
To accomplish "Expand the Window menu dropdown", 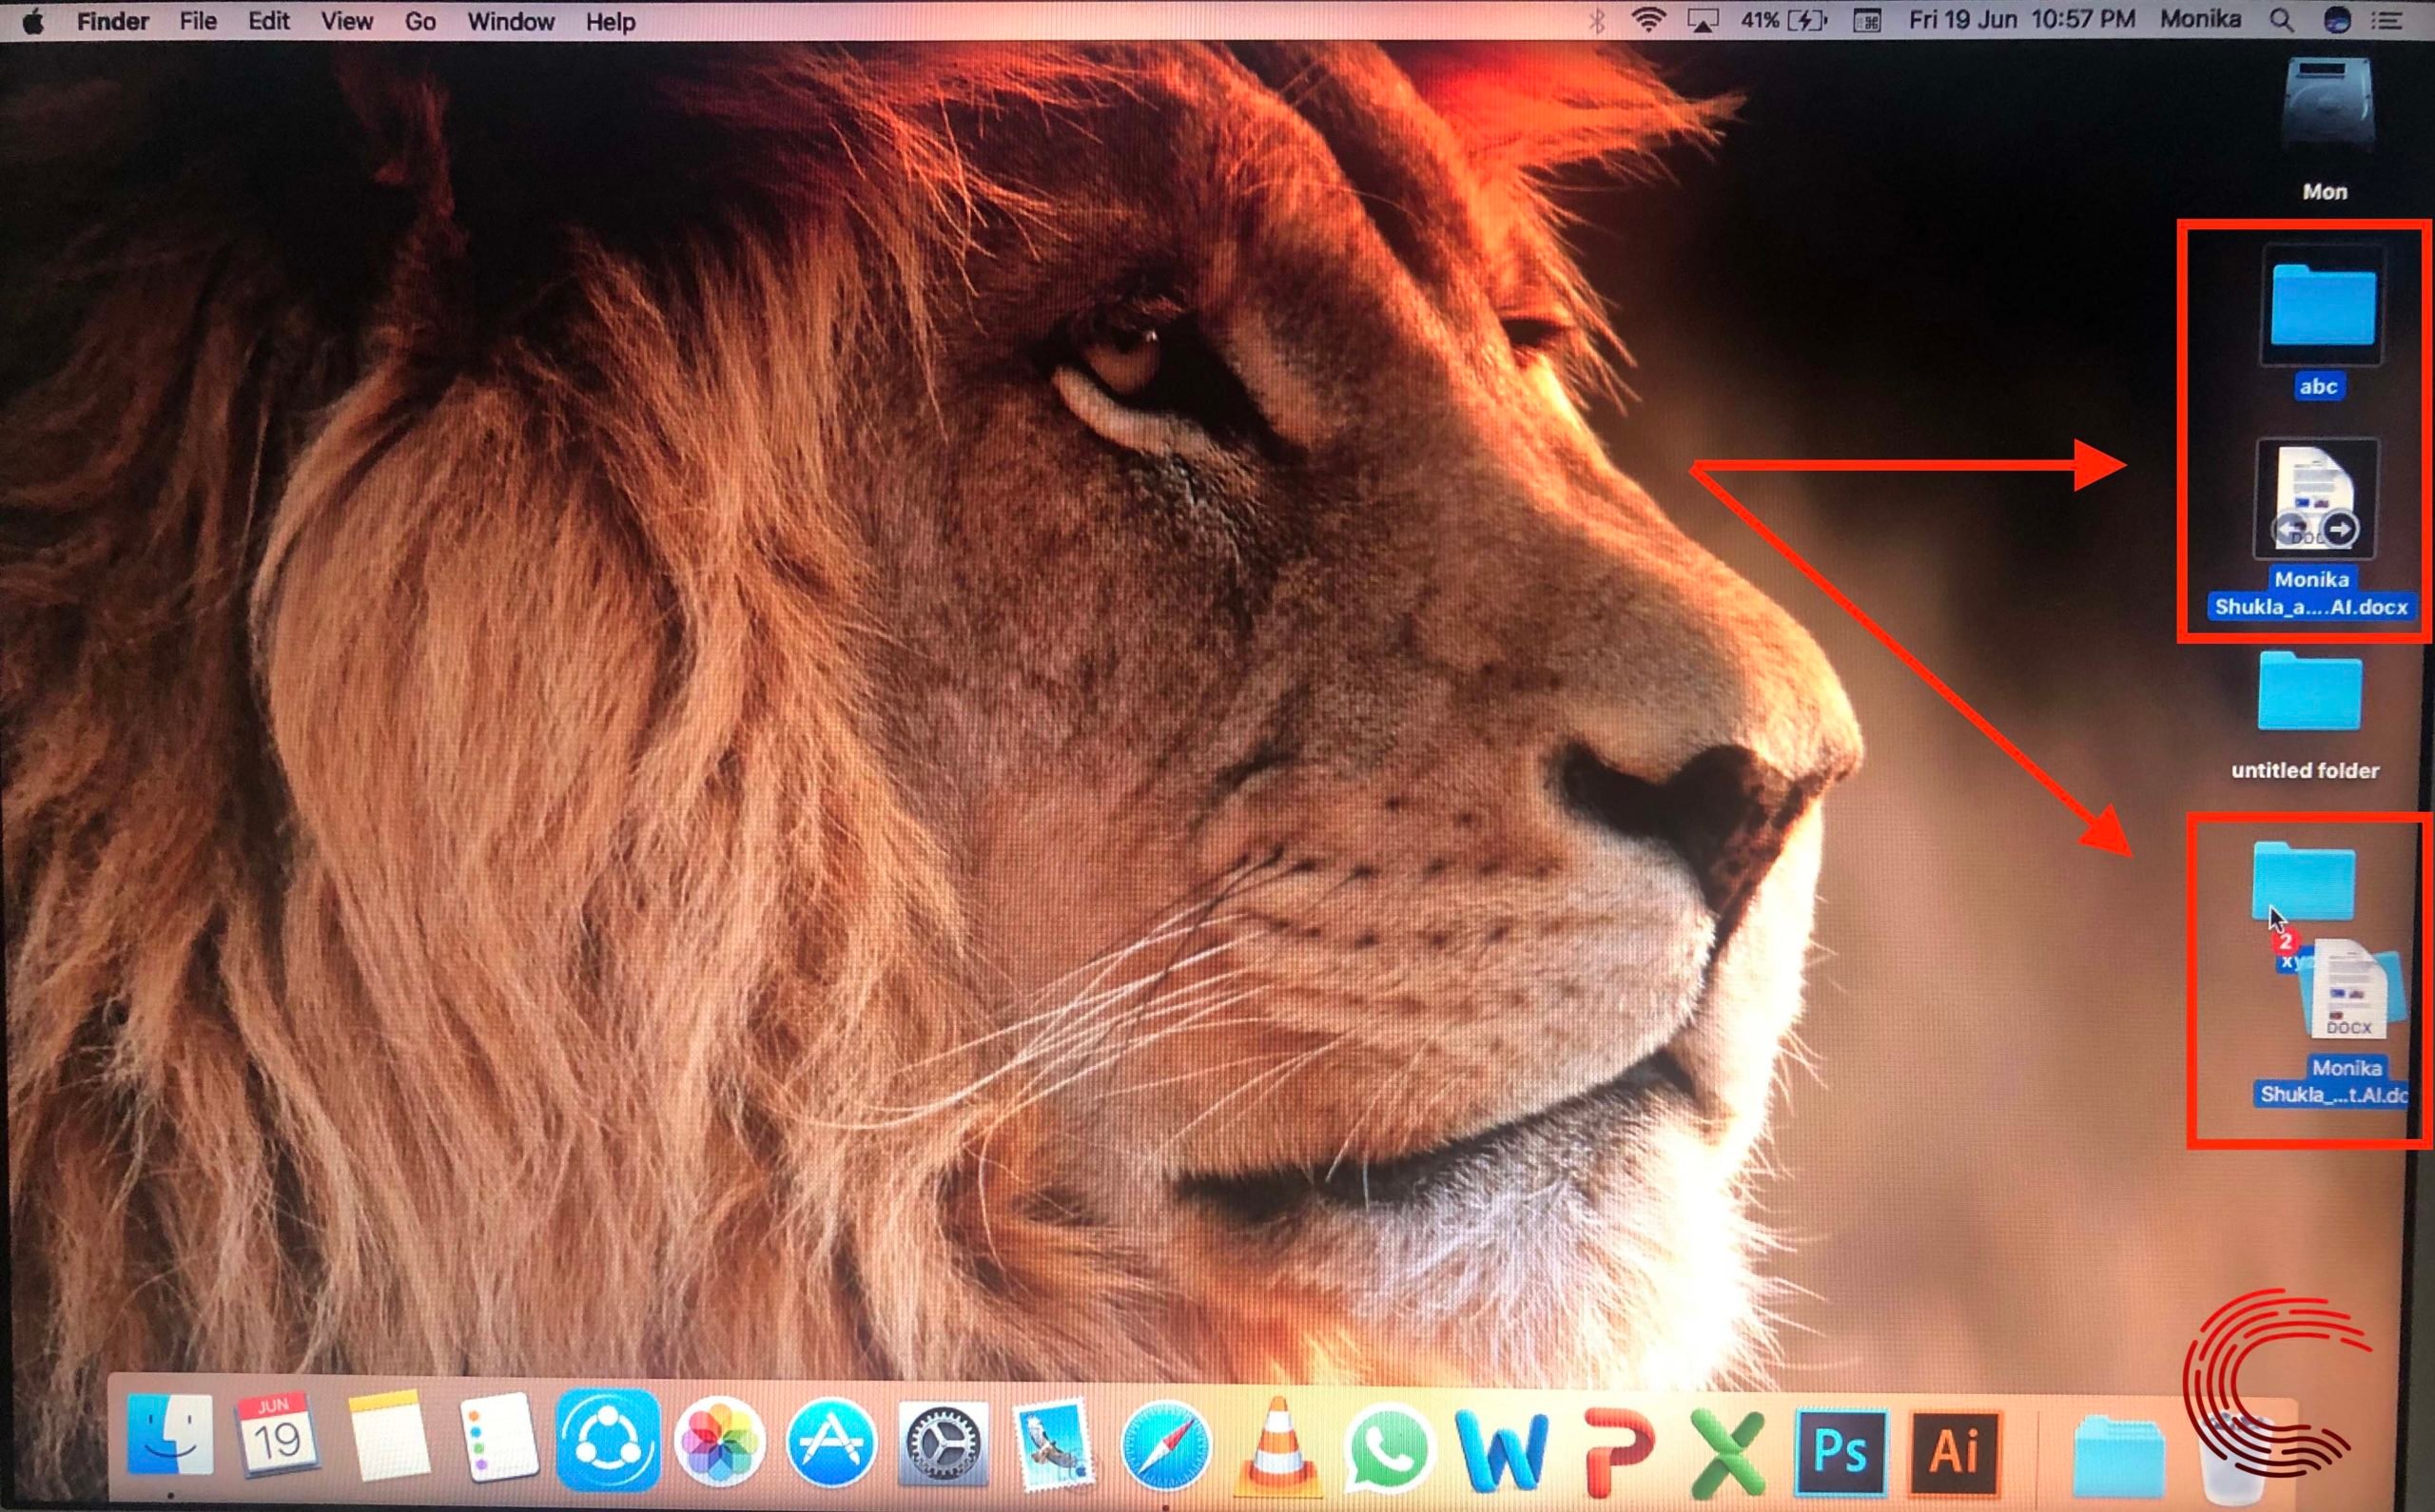I will pyautogui.click(x=511, y=21).
